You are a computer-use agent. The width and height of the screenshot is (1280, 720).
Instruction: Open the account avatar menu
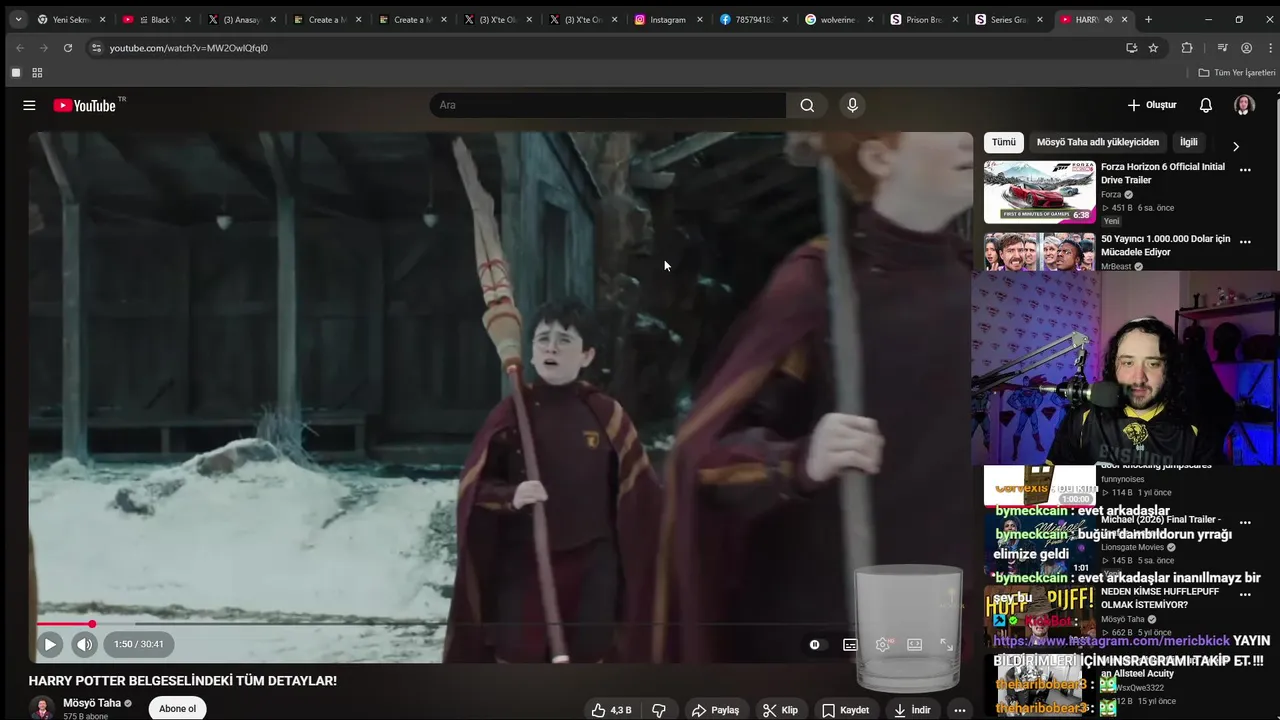[x=1244, y=105]
